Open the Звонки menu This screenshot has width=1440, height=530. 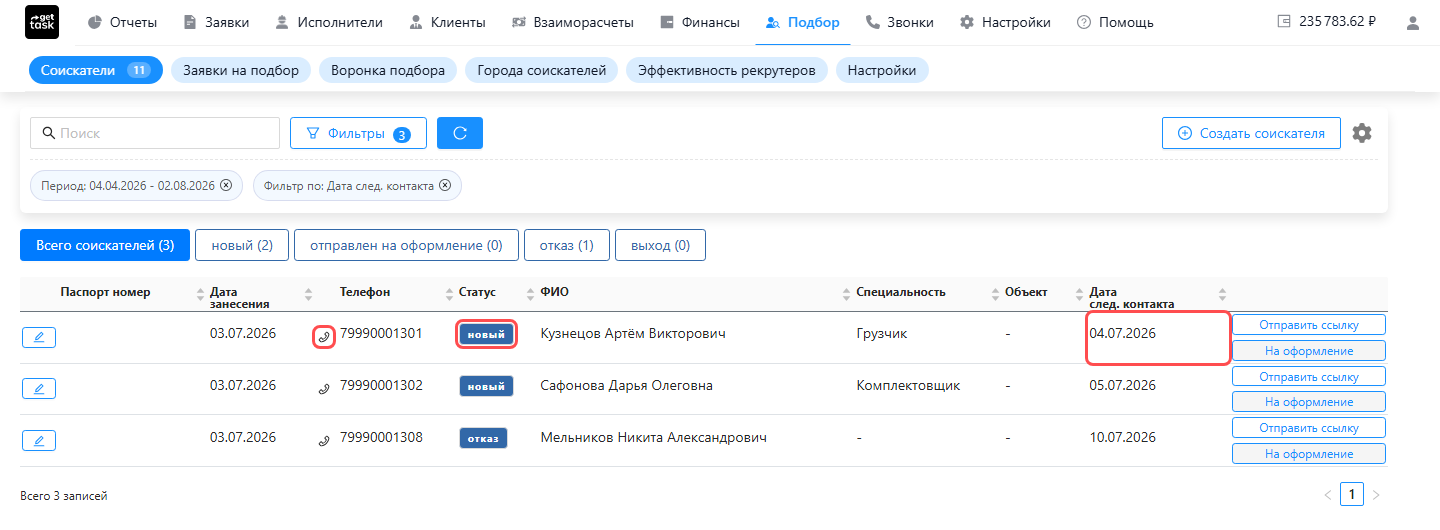click(x=899, y=22)
